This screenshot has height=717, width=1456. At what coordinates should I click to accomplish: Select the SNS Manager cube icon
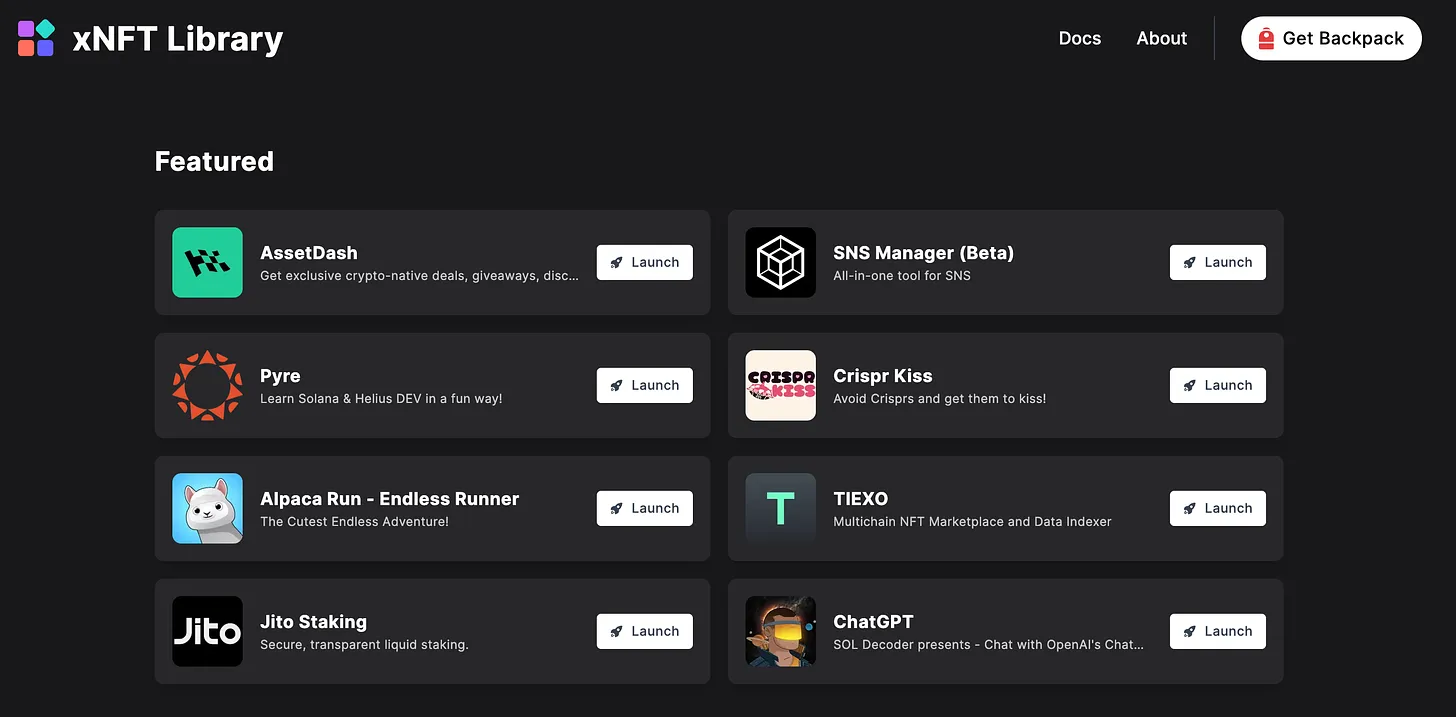(780, 262)
